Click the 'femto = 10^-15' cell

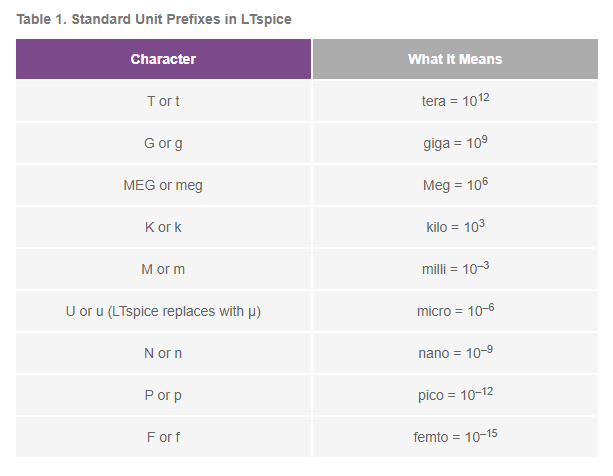pos(455,437)
